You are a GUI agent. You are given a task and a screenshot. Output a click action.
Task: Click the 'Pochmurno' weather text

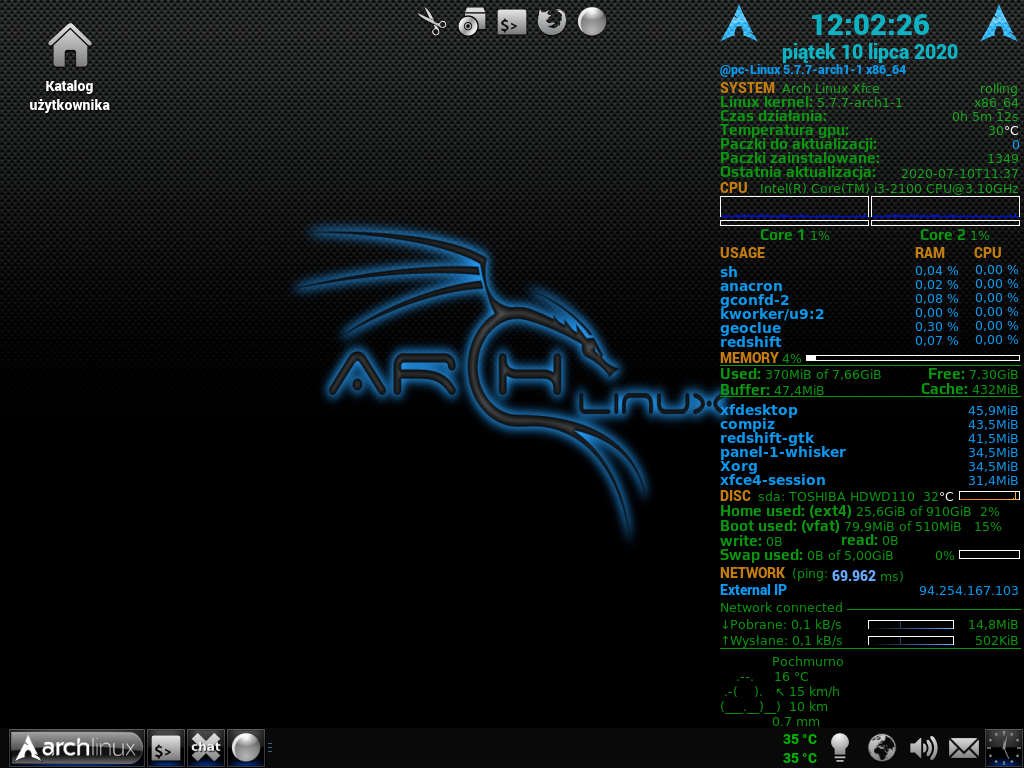[807, 662]
